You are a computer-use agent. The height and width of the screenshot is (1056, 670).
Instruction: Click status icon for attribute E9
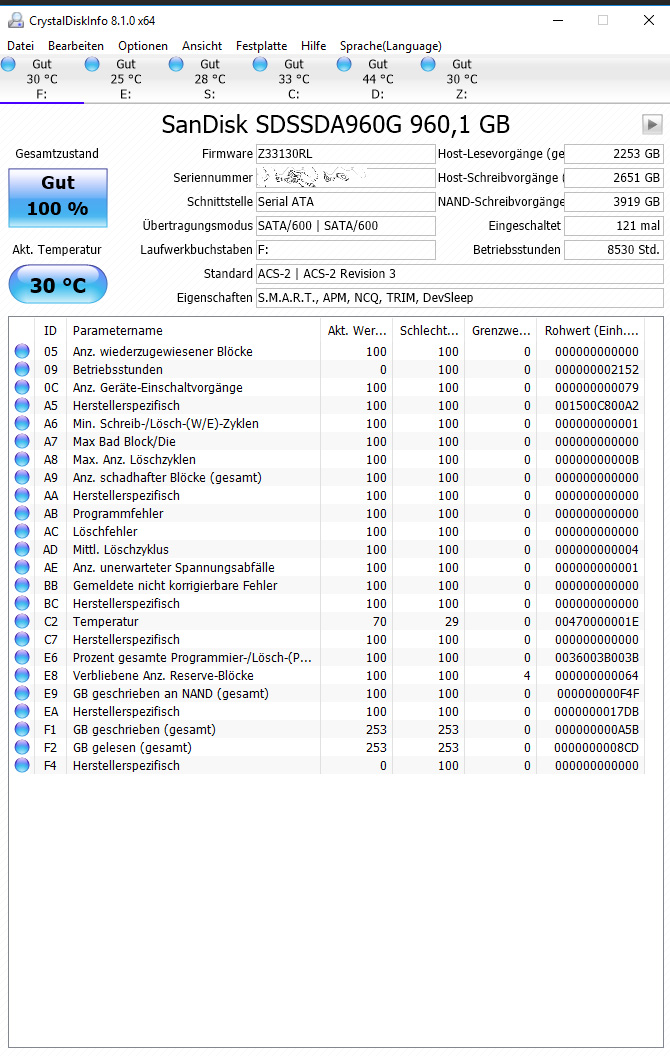(x=22, y=693)
